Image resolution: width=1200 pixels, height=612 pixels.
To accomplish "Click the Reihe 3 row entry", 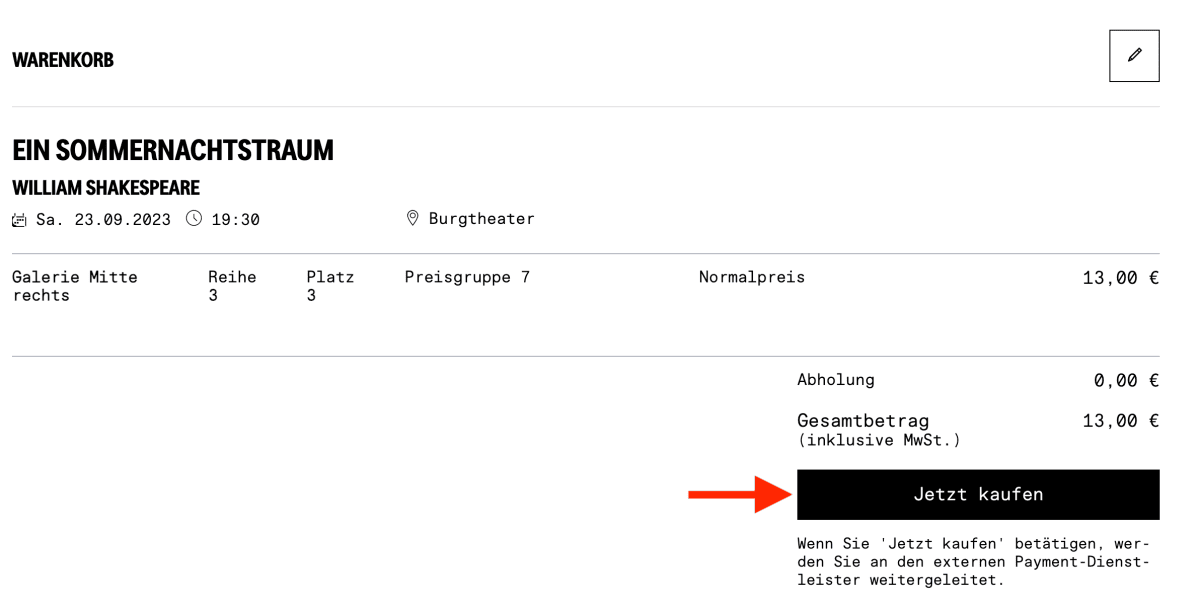I will 232,286.
